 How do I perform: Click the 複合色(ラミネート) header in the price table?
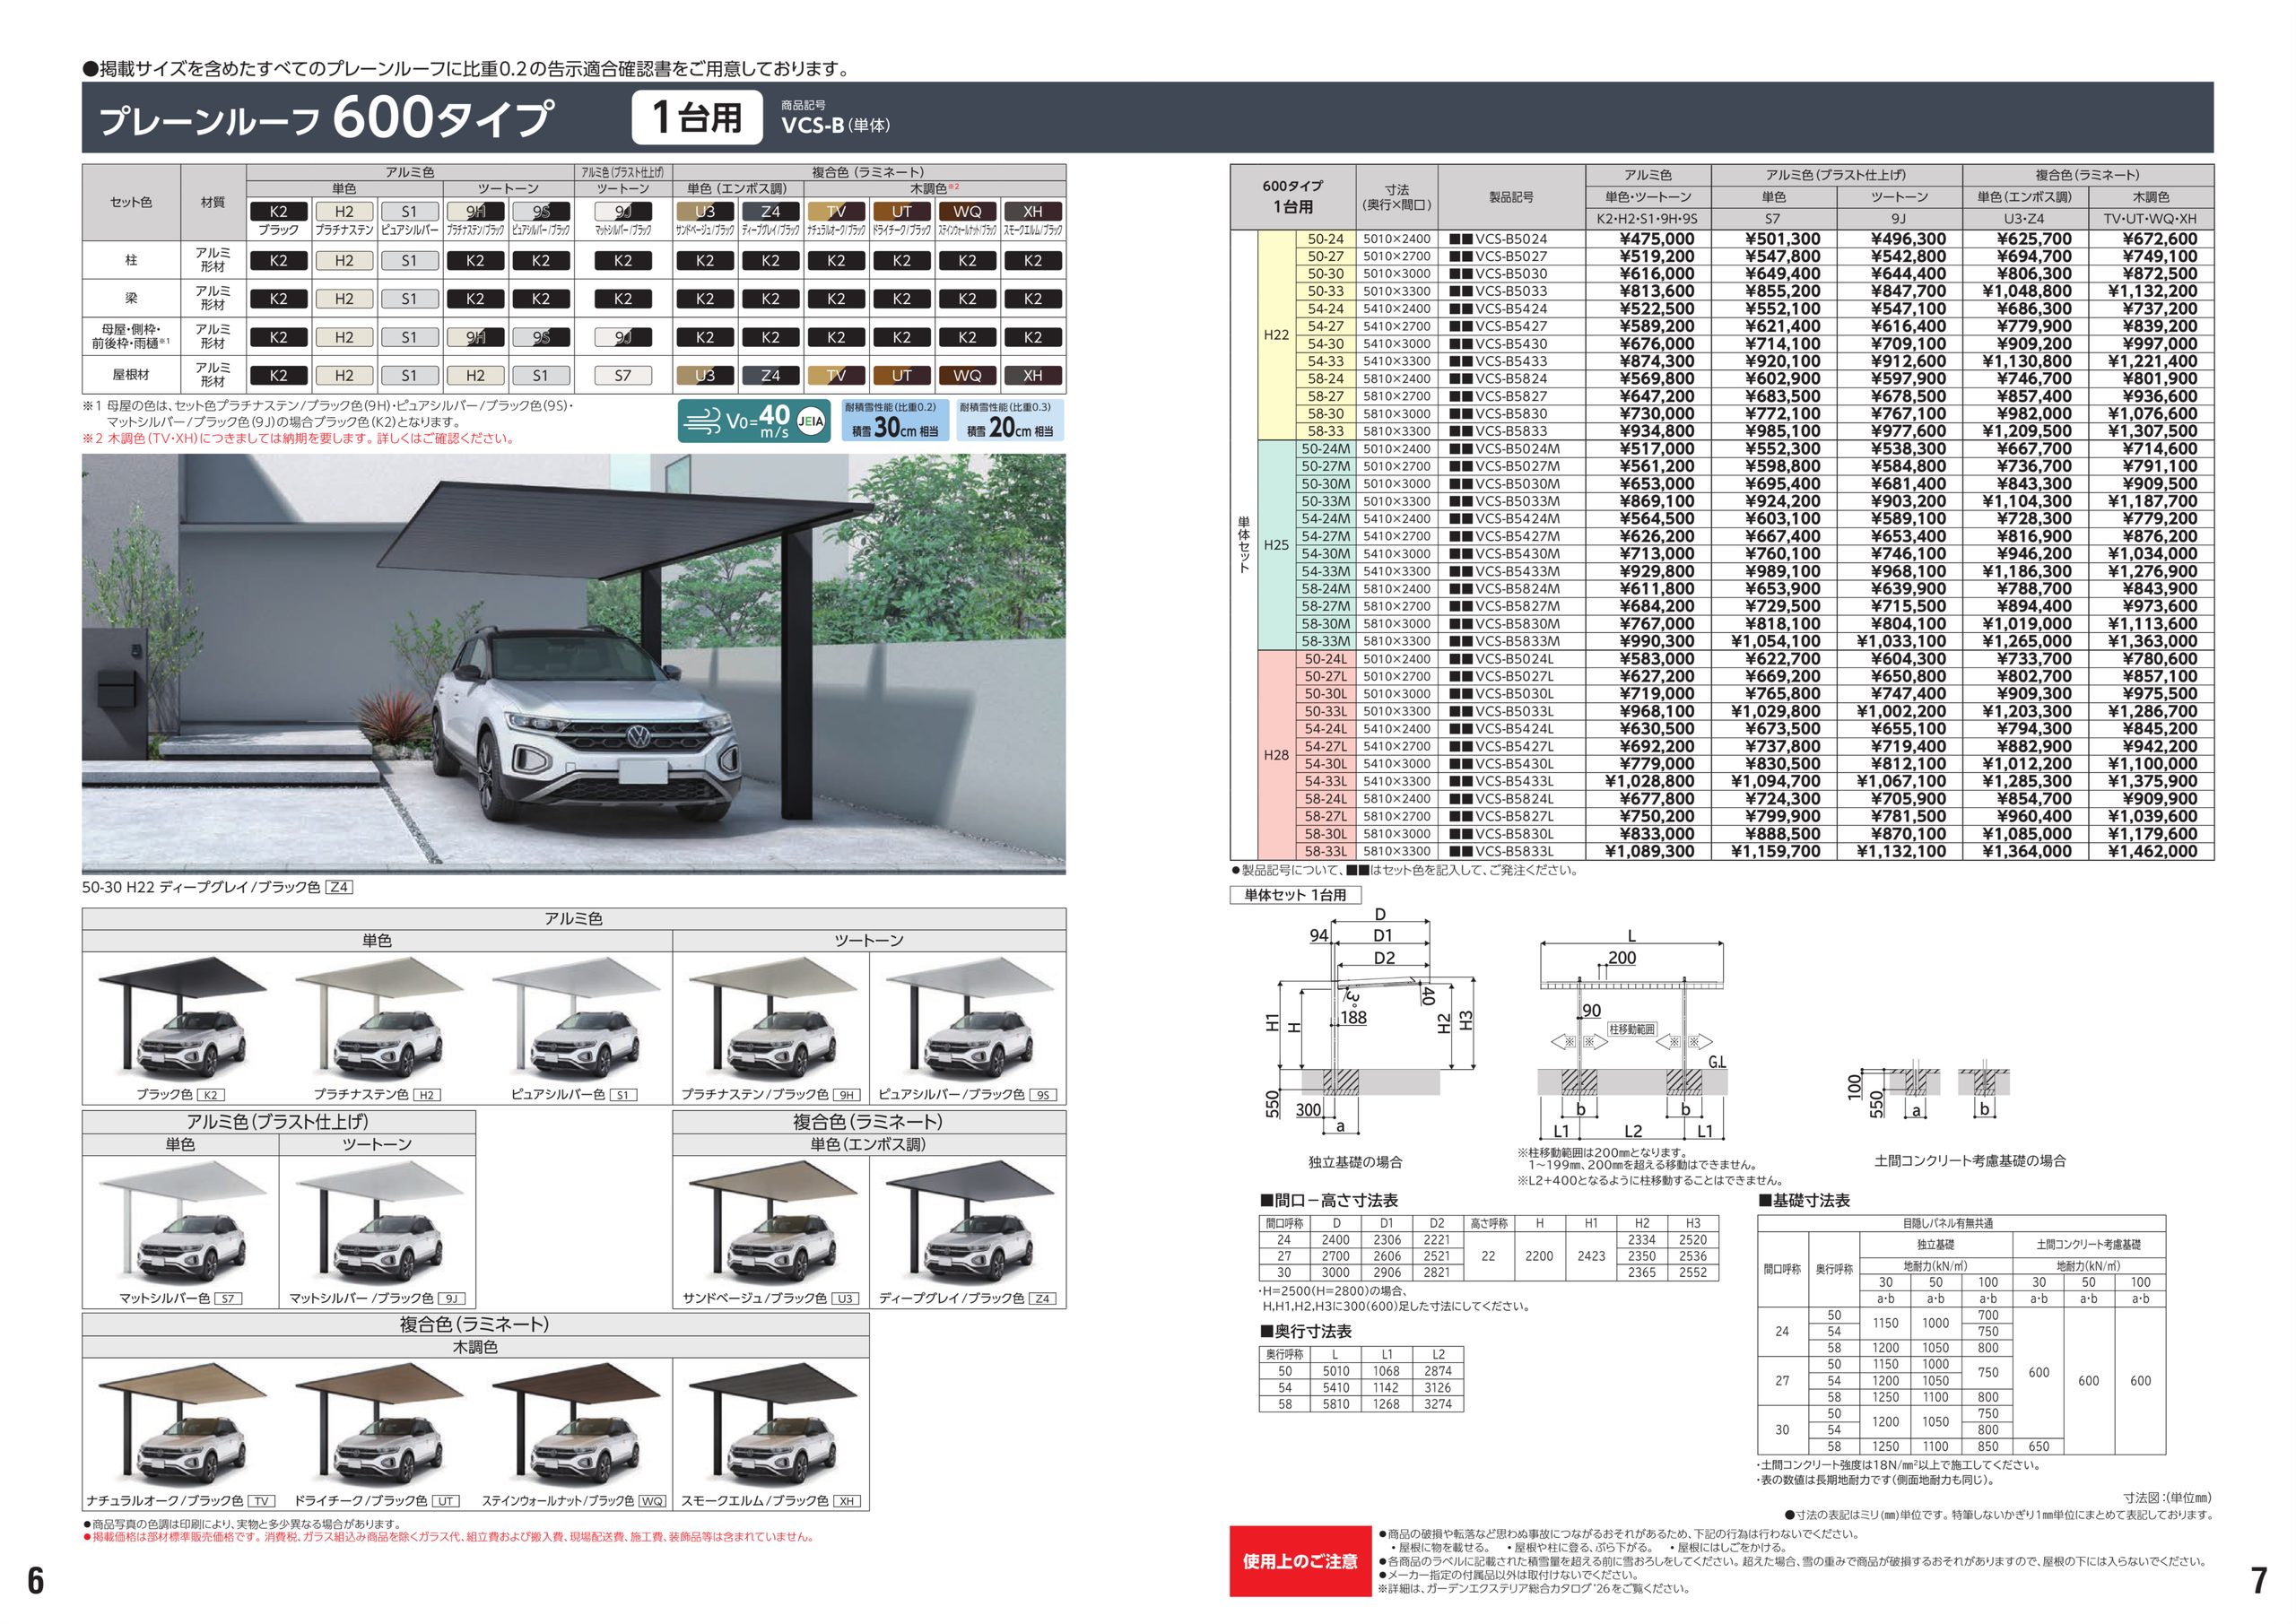[x=2087, y=174]
